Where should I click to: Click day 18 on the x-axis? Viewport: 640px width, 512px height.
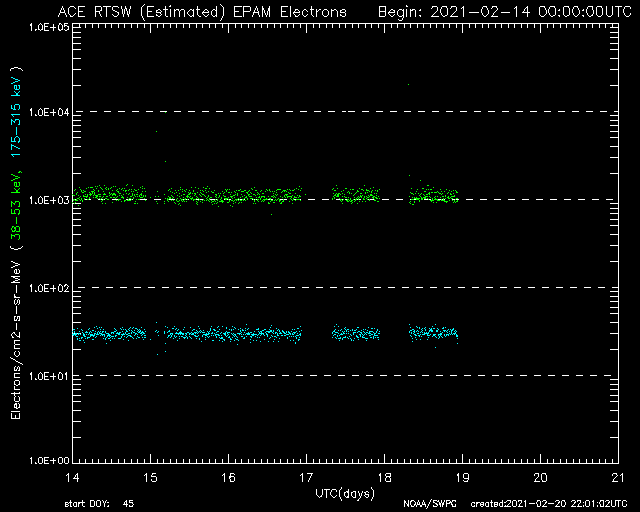(384, 477)
